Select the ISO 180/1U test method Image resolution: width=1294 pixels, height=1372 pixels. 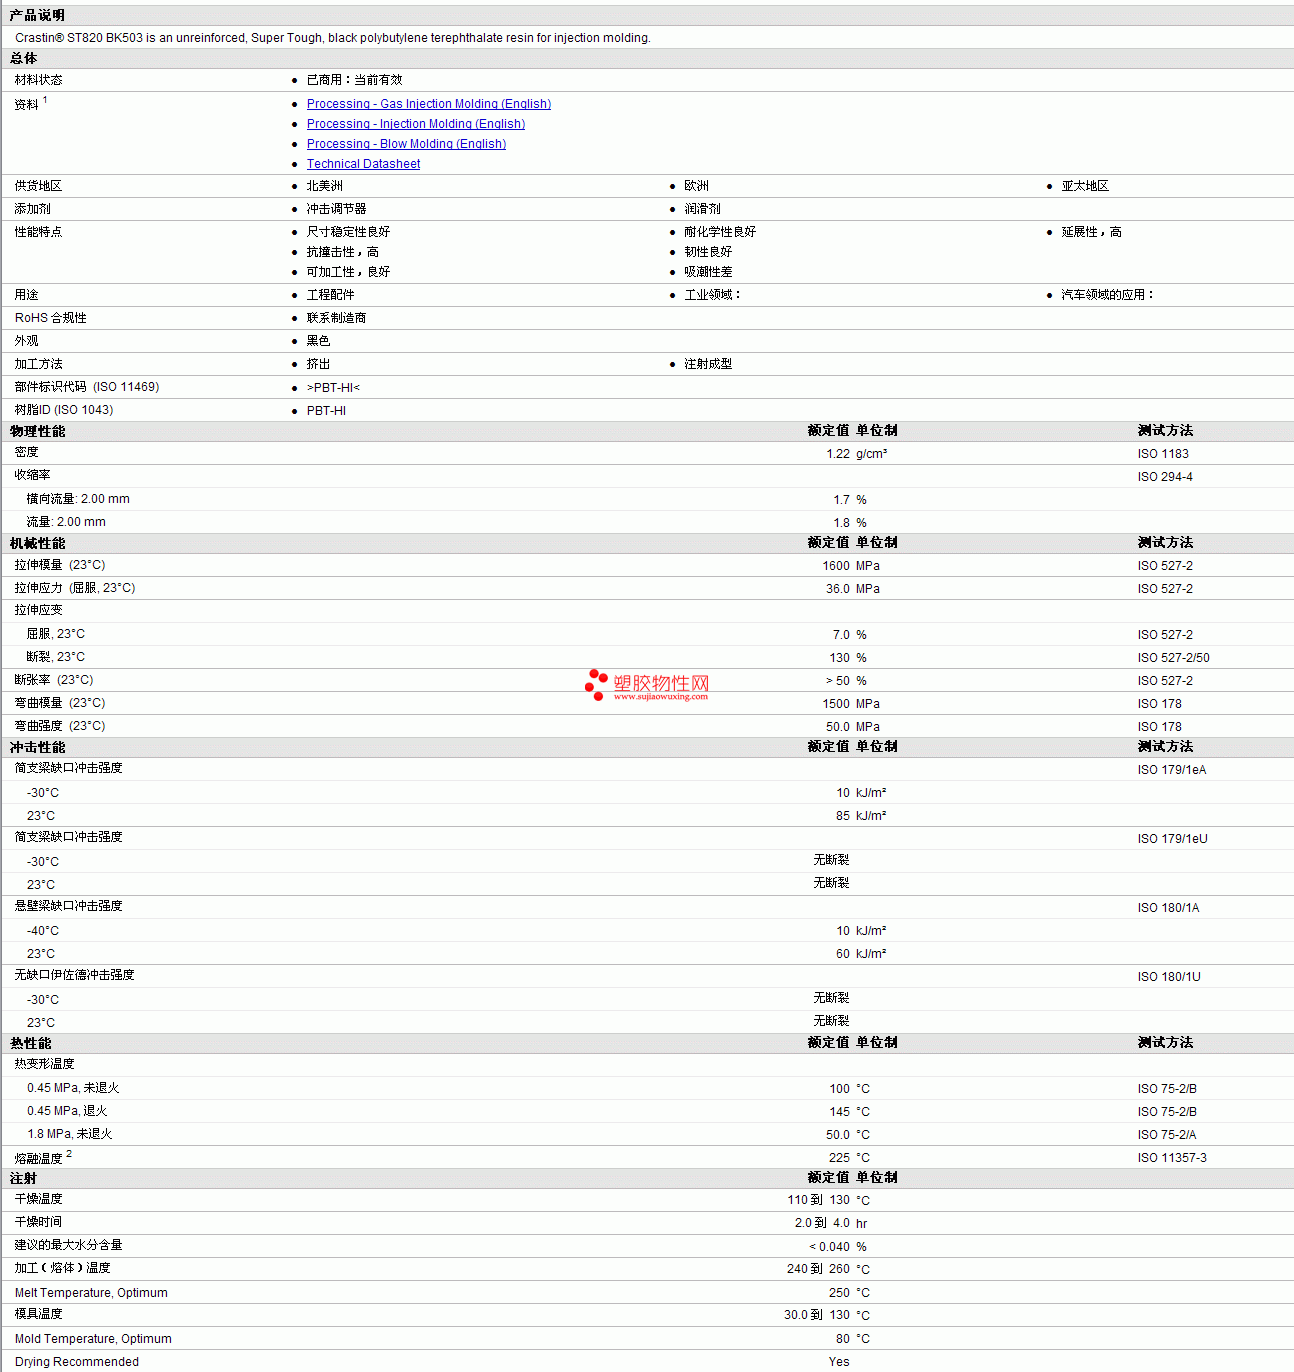click(x=1169, y=977)
